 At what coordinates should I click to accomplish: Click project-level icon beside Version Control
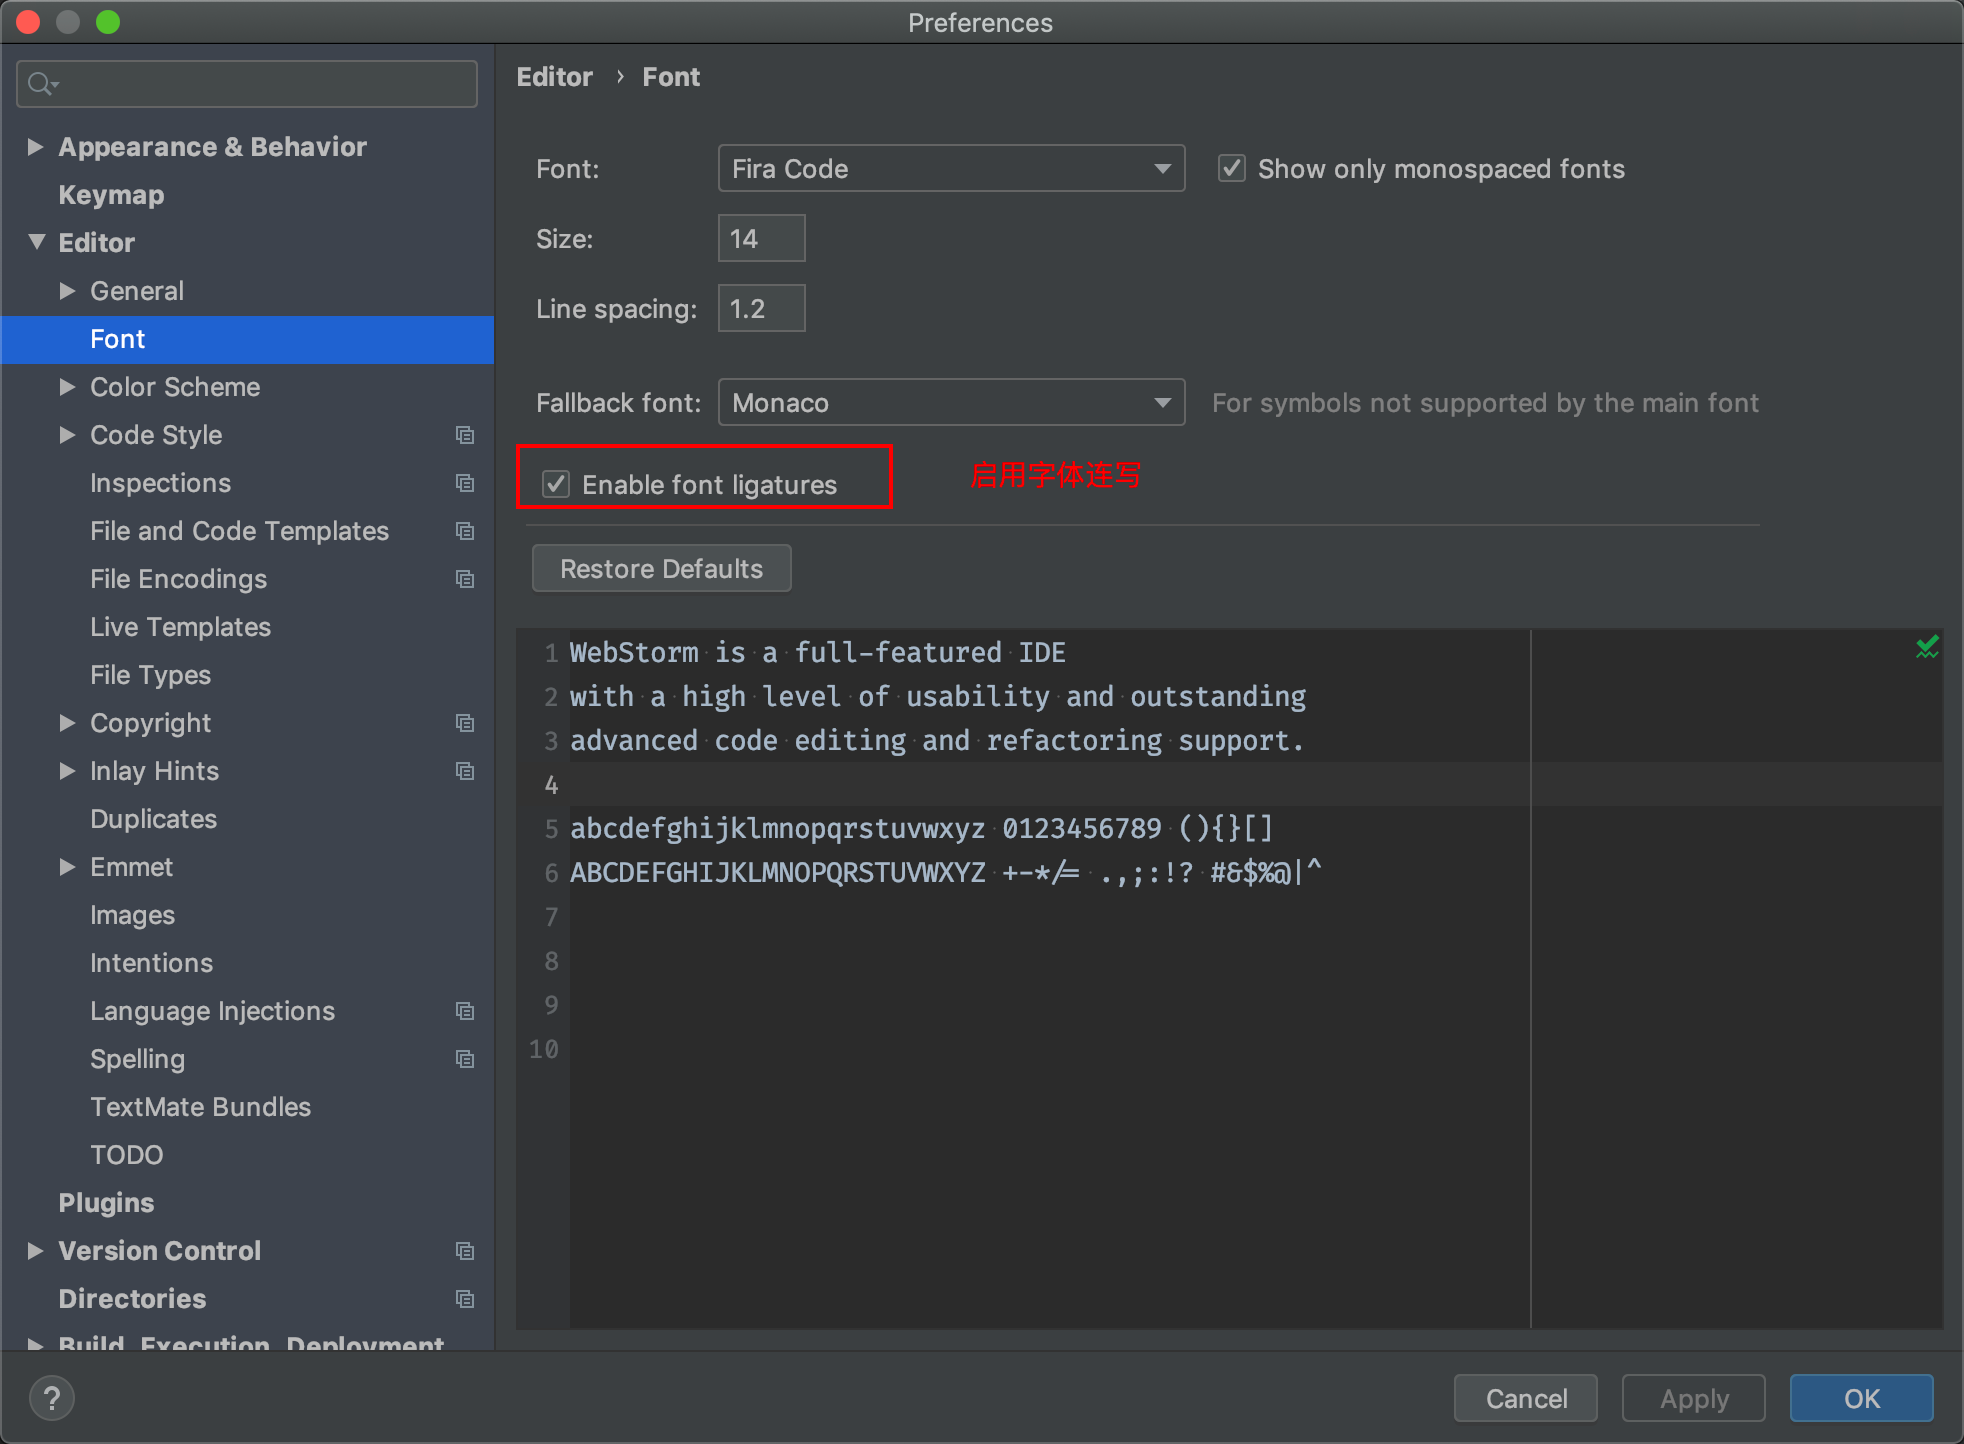click(465, 1251)
